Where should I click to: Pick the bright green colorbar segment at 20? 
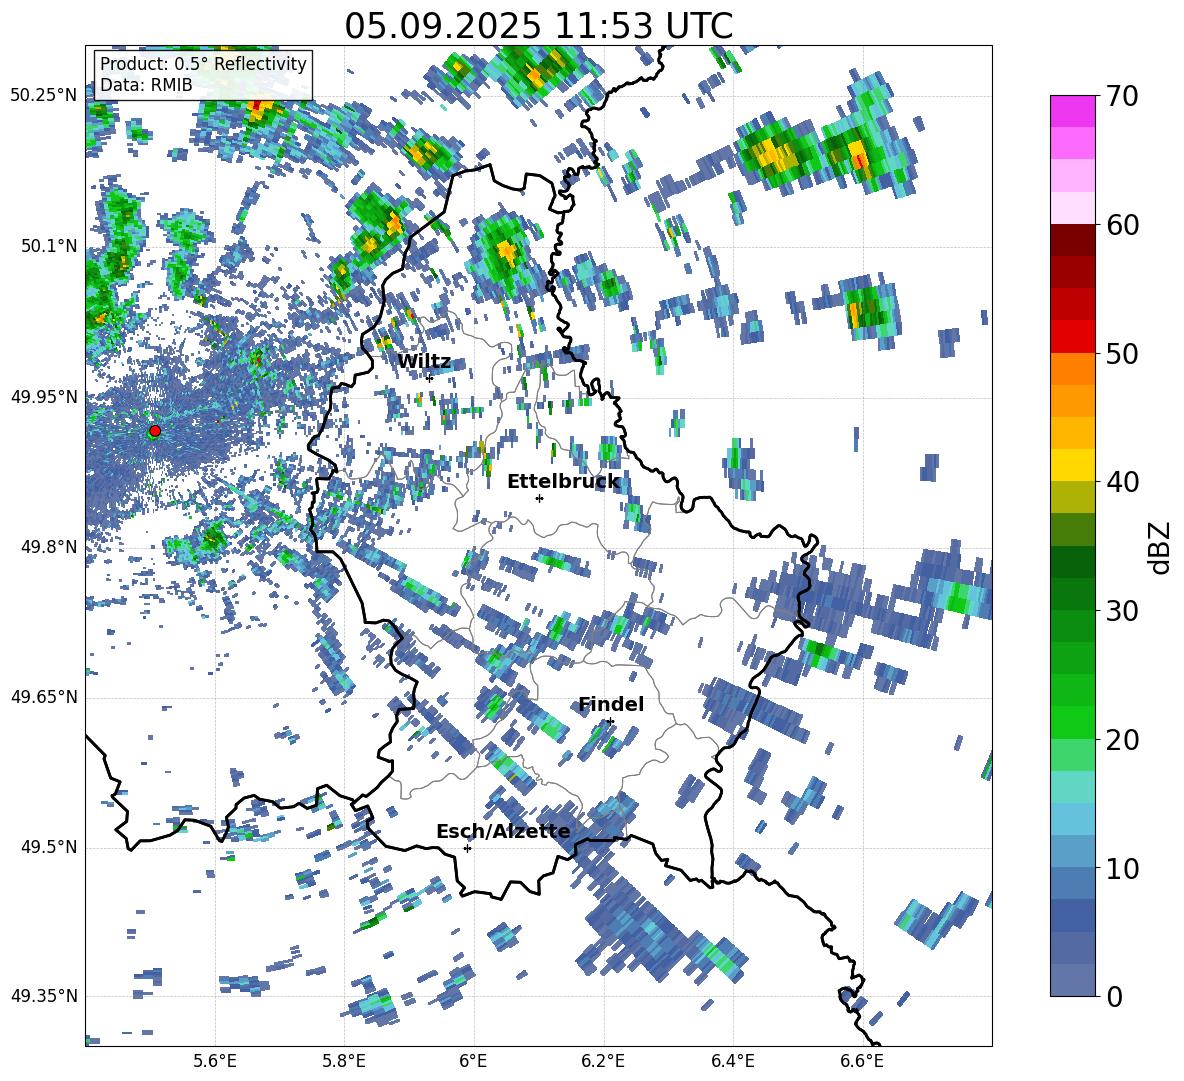[x=1072, y=722]
